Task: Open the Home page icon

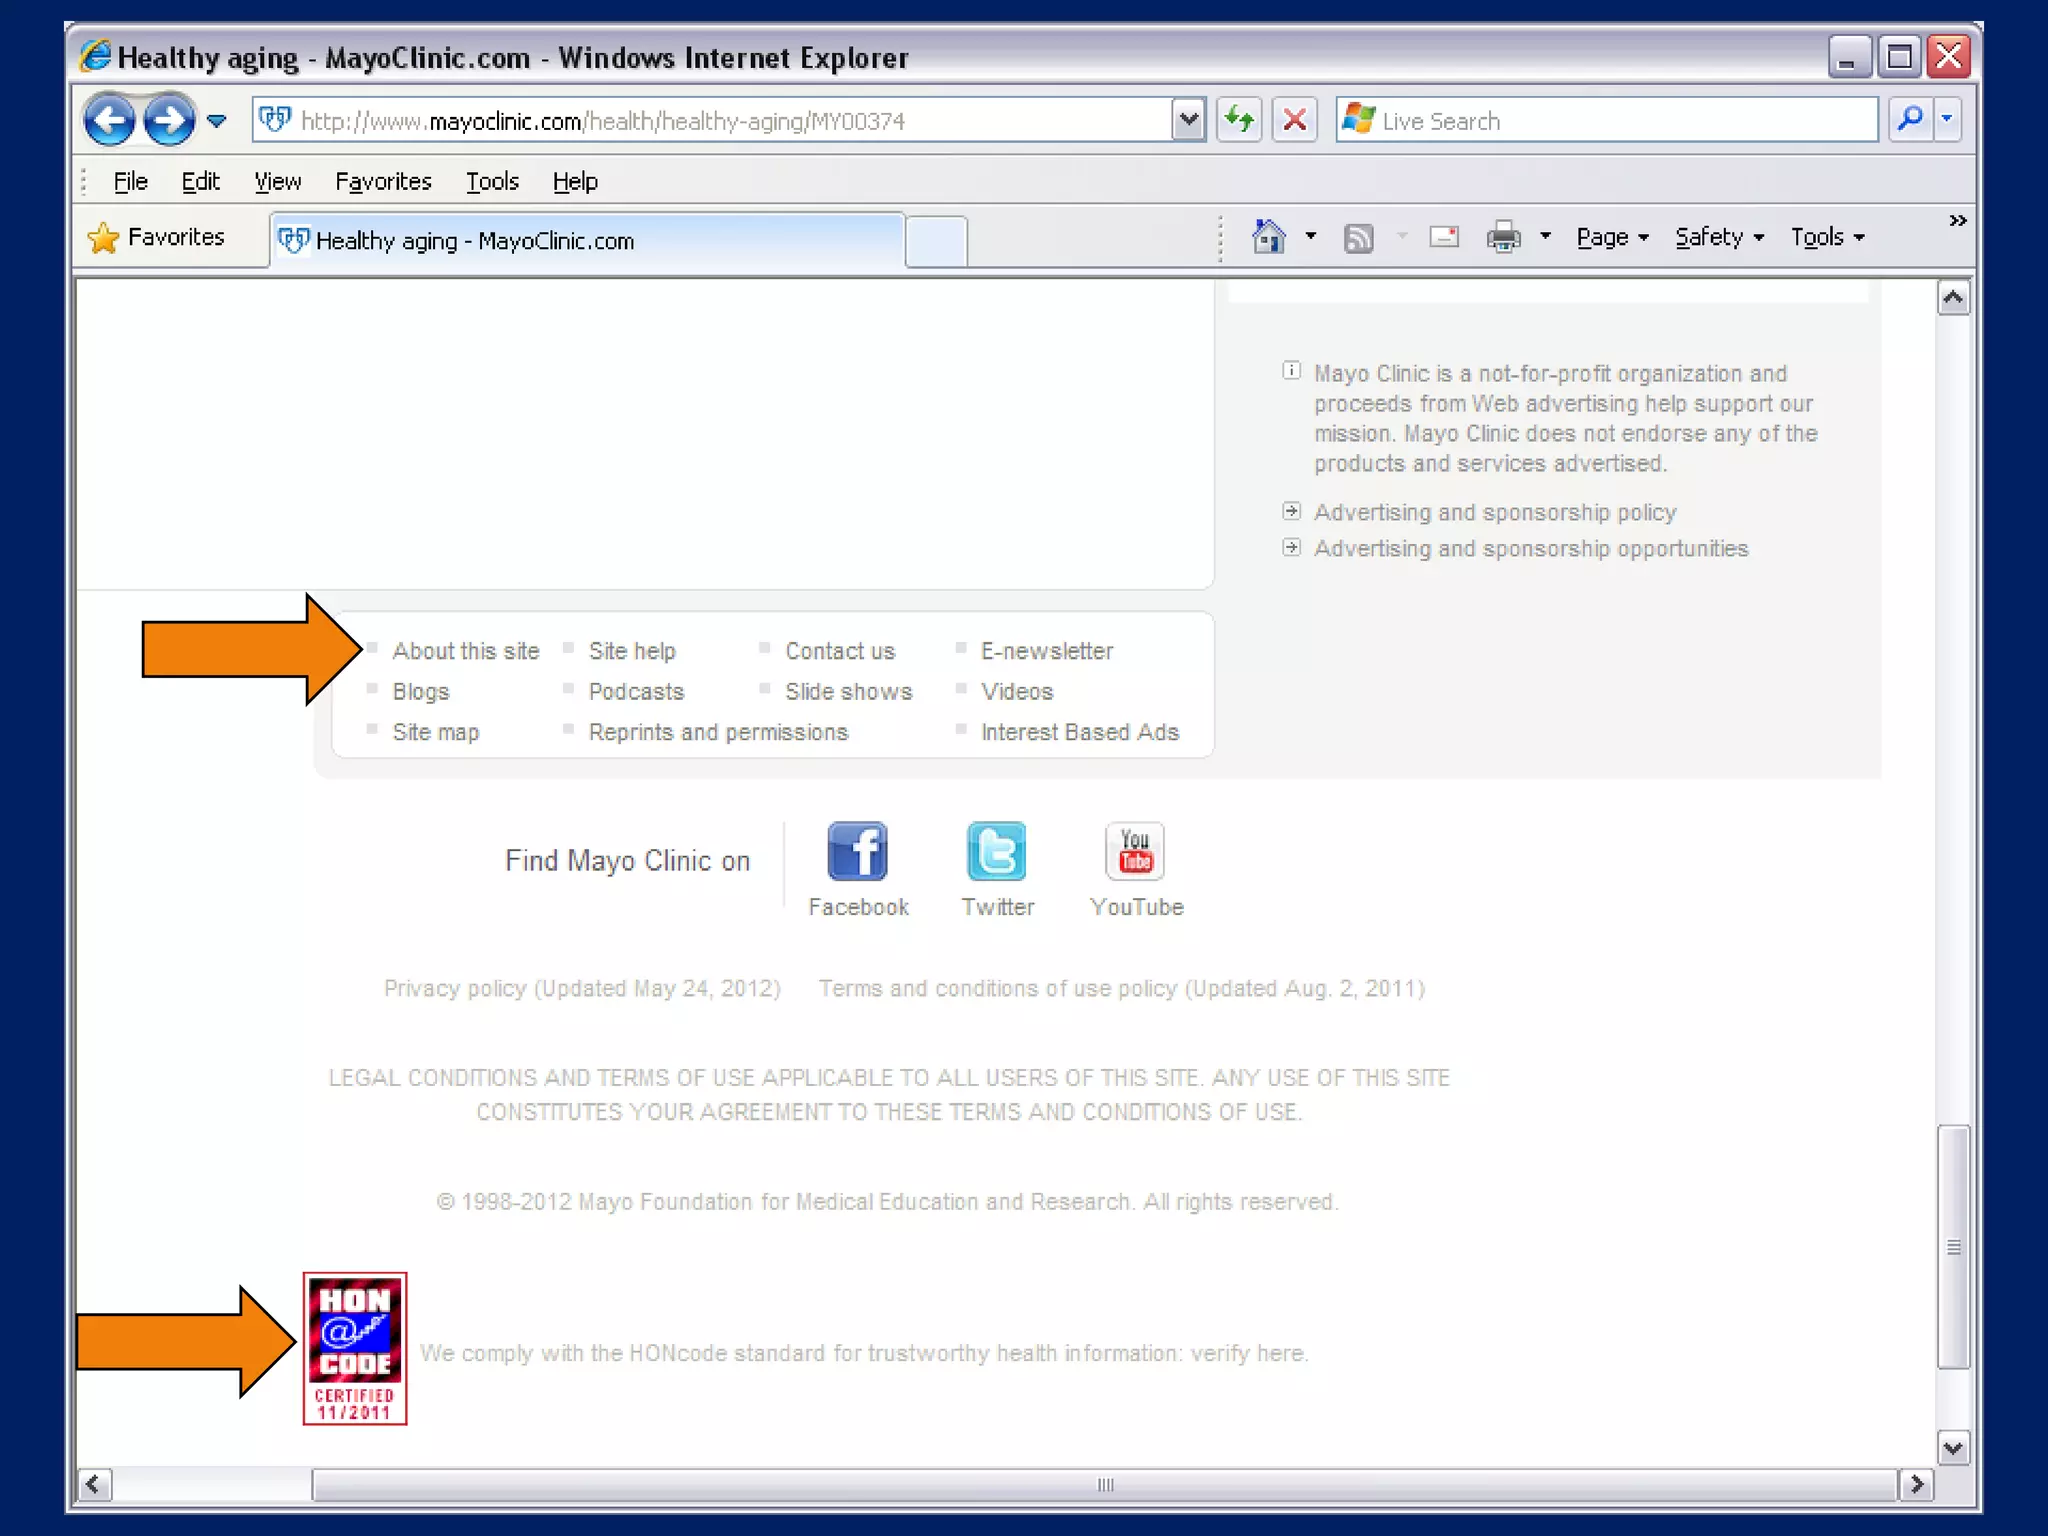Action: click(1268, 237)
